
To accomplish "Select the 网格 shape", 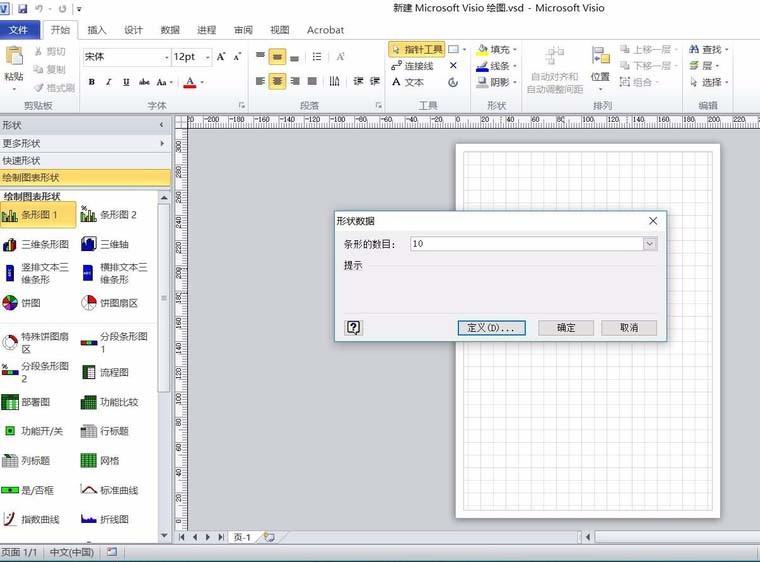I will 100,461.
